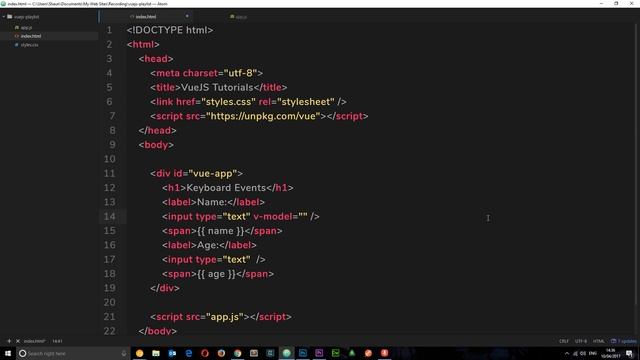
Task: Click the unpkg.com/vue script URL
Action: click(263, 116)
